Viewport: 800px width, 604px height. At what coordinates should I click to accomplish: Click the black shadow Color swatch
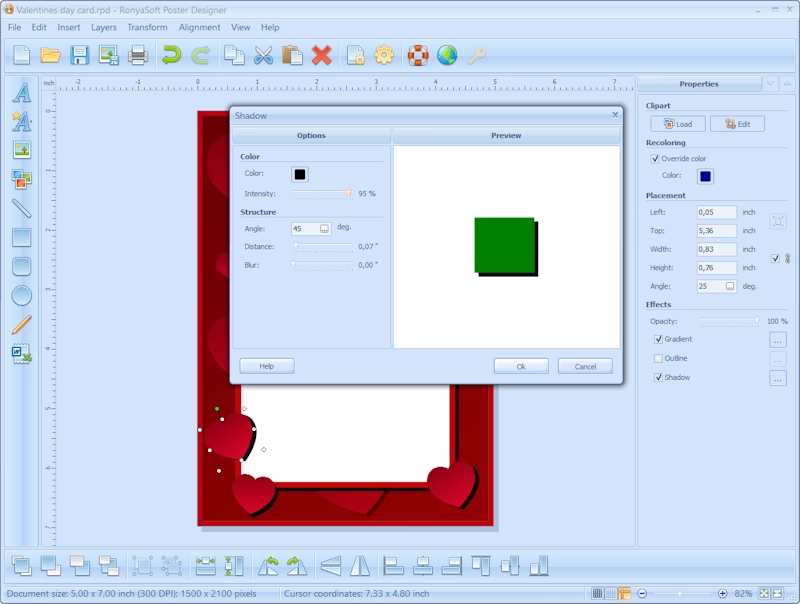300,174
